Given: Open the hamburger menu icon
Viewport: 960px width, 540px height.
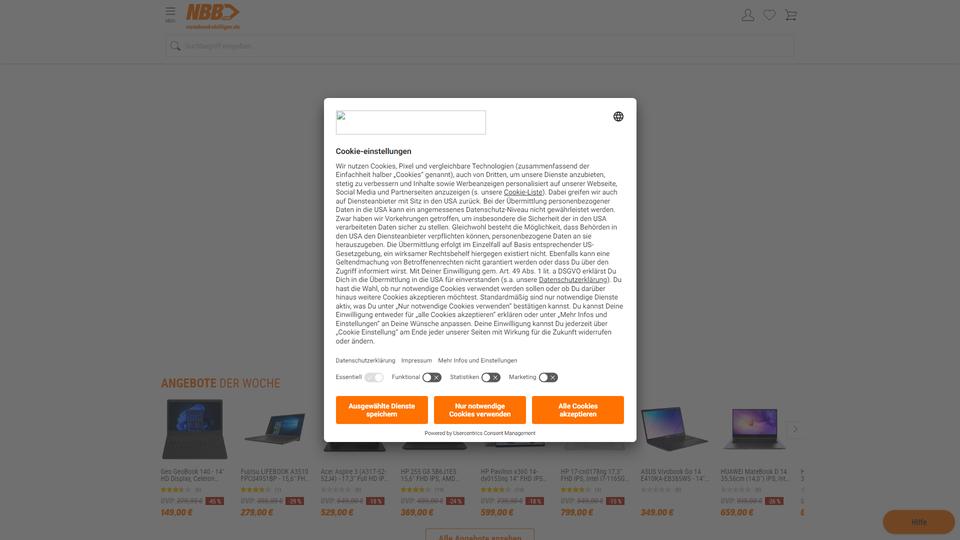Looking at the screenshot, I should [x=170, y=14].
